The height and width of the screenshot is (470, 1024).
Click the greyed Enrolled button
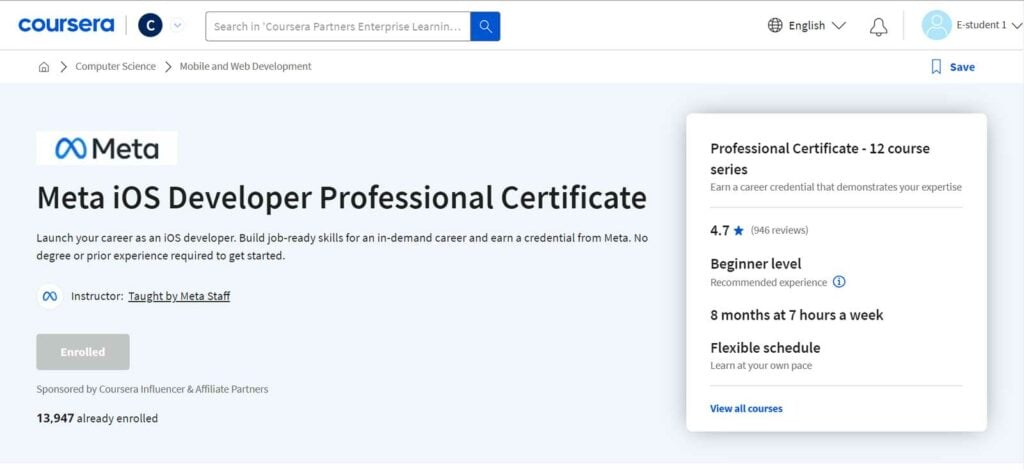(83, 352)
